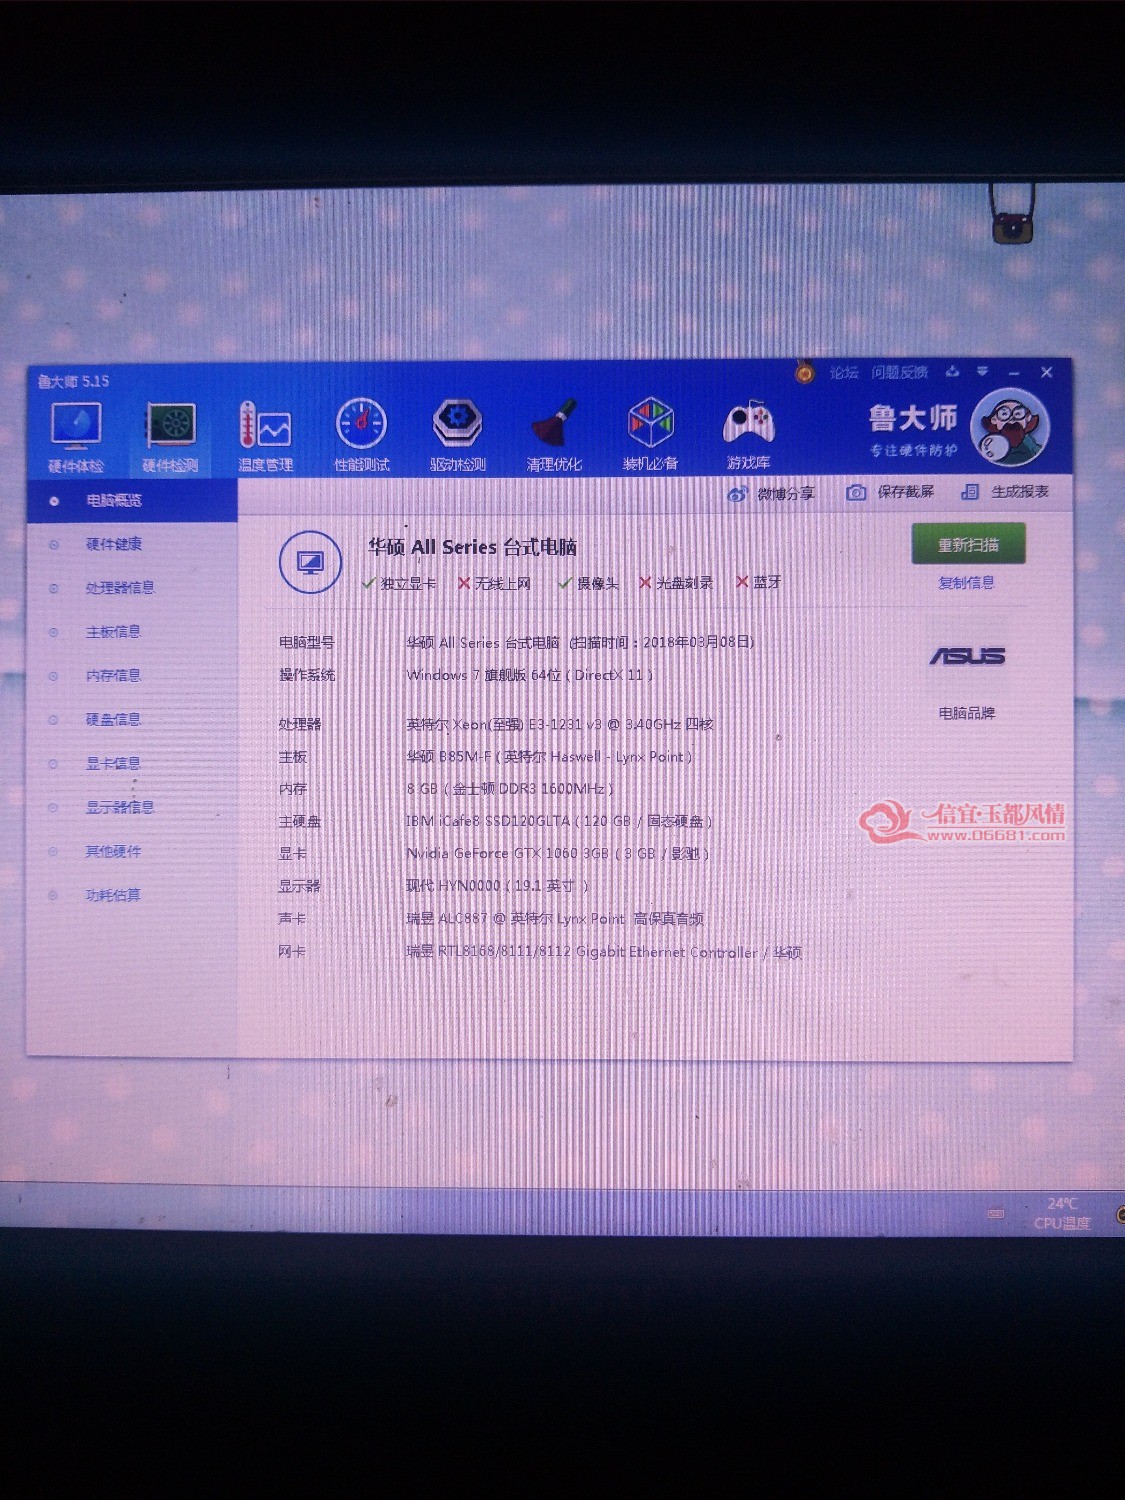The width and height of the screenshot is (1125, 1500).
Task: Open 显卡信息 in the sidebar
Action: point(112,763)
